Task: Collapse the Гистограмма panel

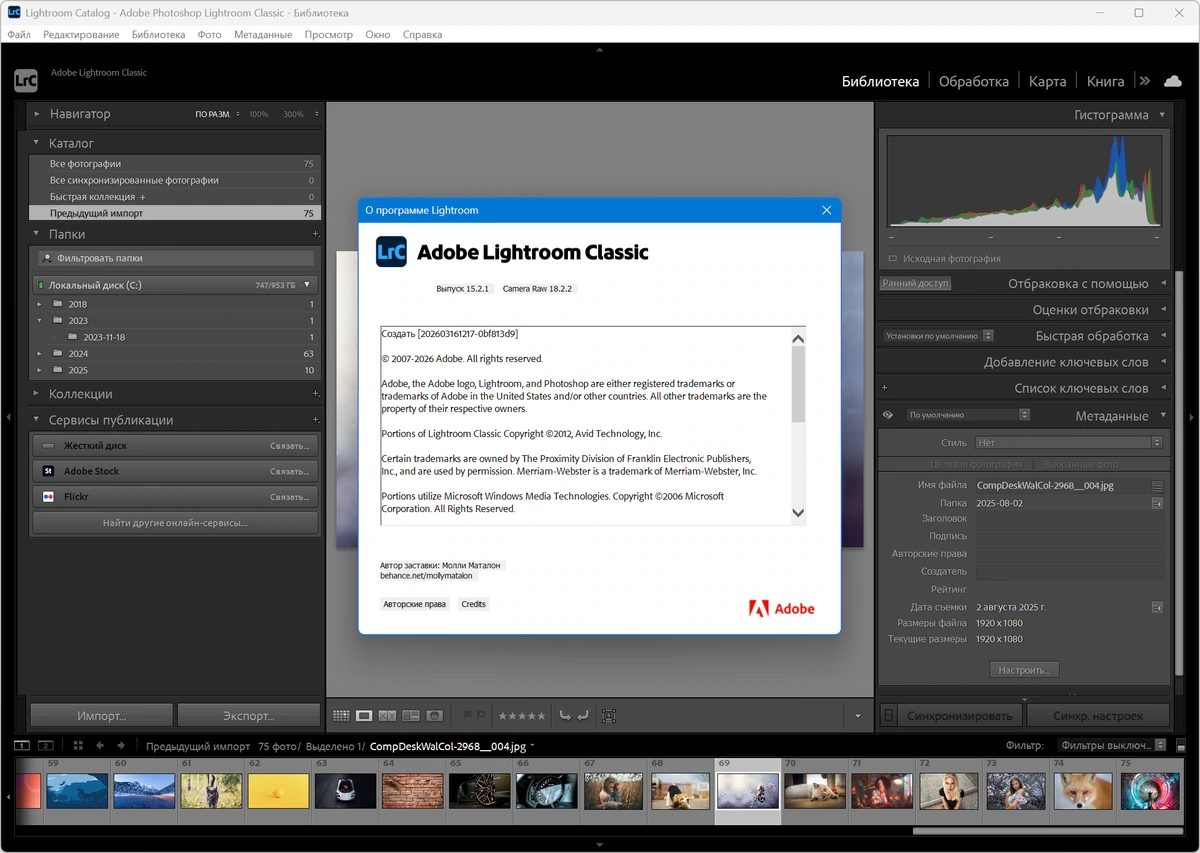Action: point(1162,115)
